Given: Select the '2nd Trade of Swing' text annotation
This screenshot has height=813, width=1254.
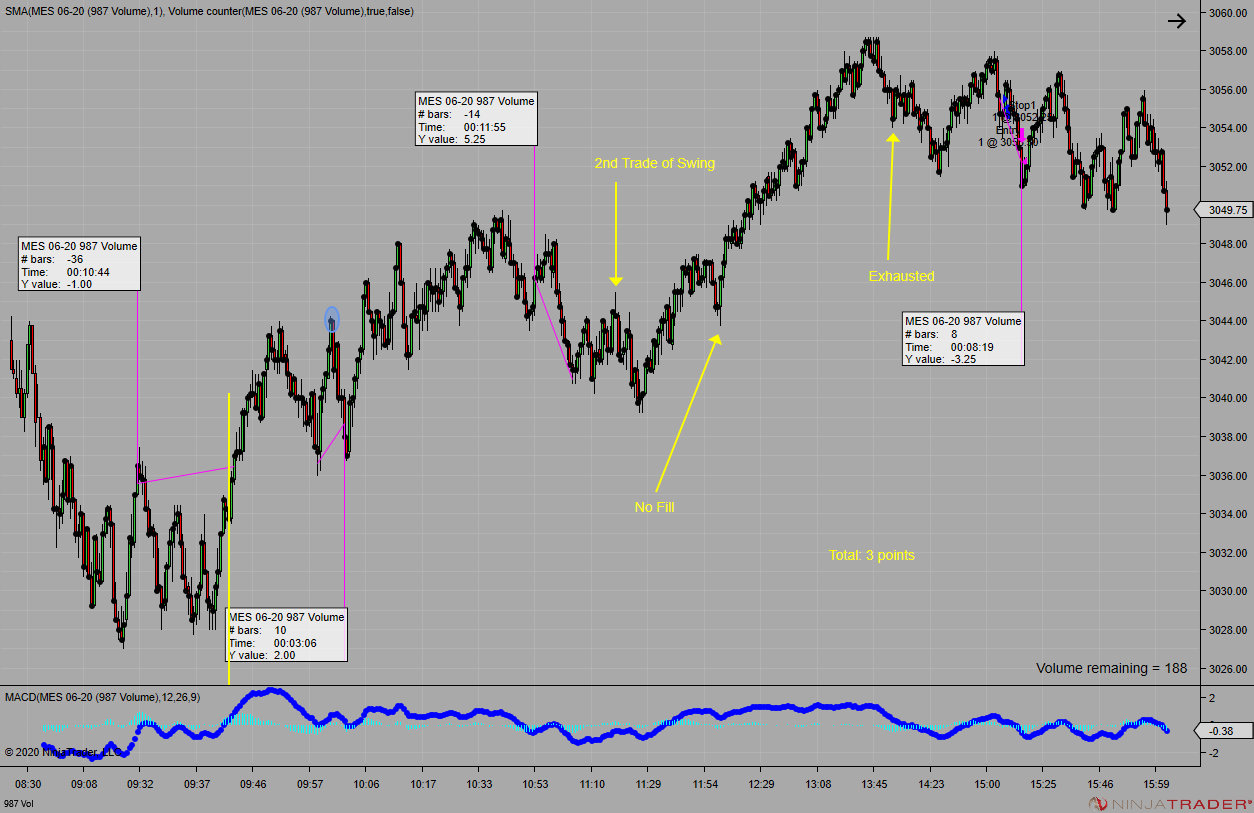Looking at the screenshot, I should tap(655, 163).
